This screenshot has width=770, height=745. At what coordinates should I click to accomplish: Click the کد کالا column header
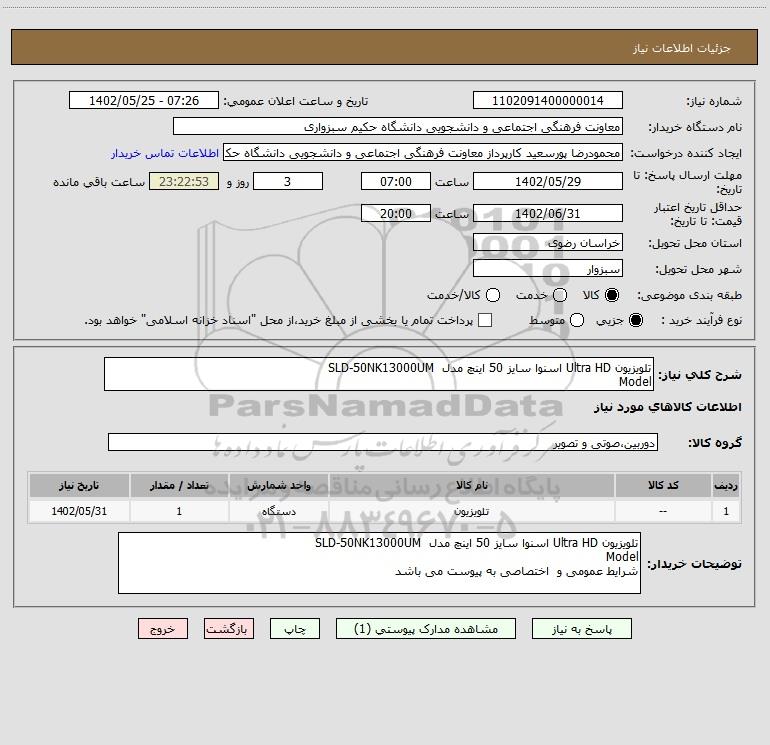[663, 485]
